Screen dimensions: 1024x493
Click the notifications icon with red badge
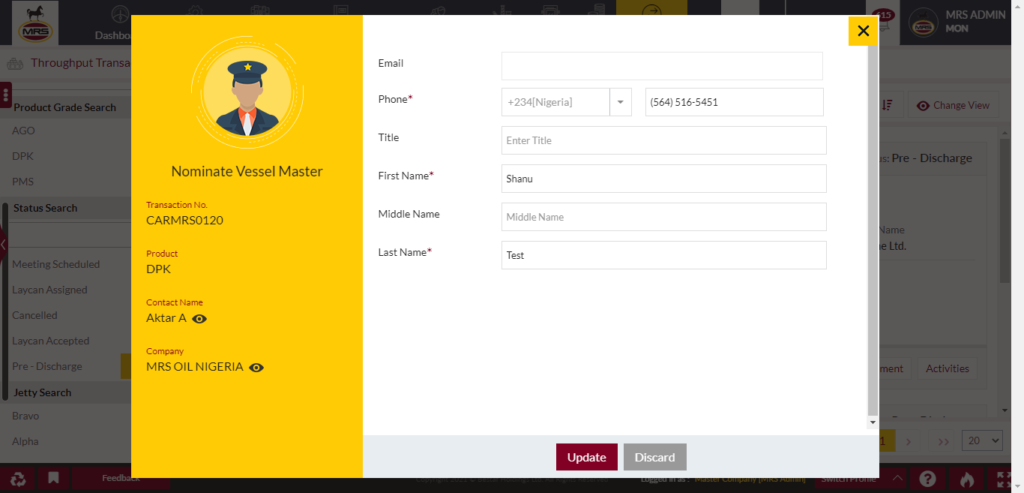(882, 20)
